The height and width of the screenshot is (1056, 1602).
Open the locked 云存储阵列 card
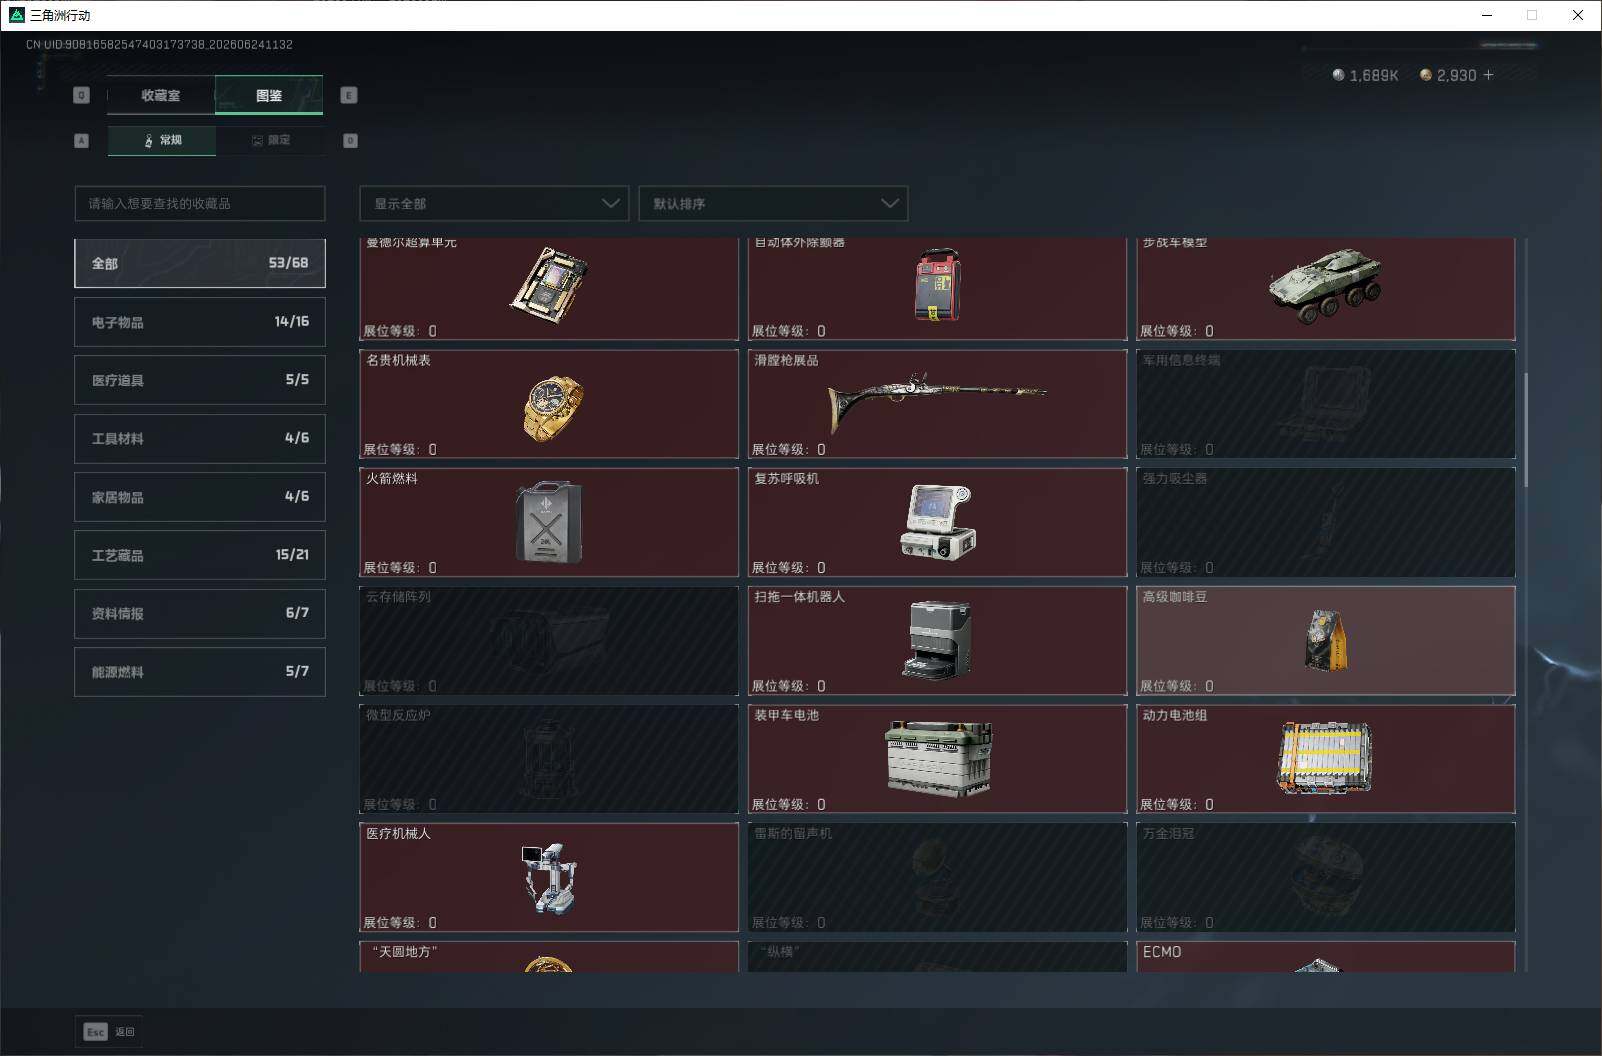click(x=549, y=640)
